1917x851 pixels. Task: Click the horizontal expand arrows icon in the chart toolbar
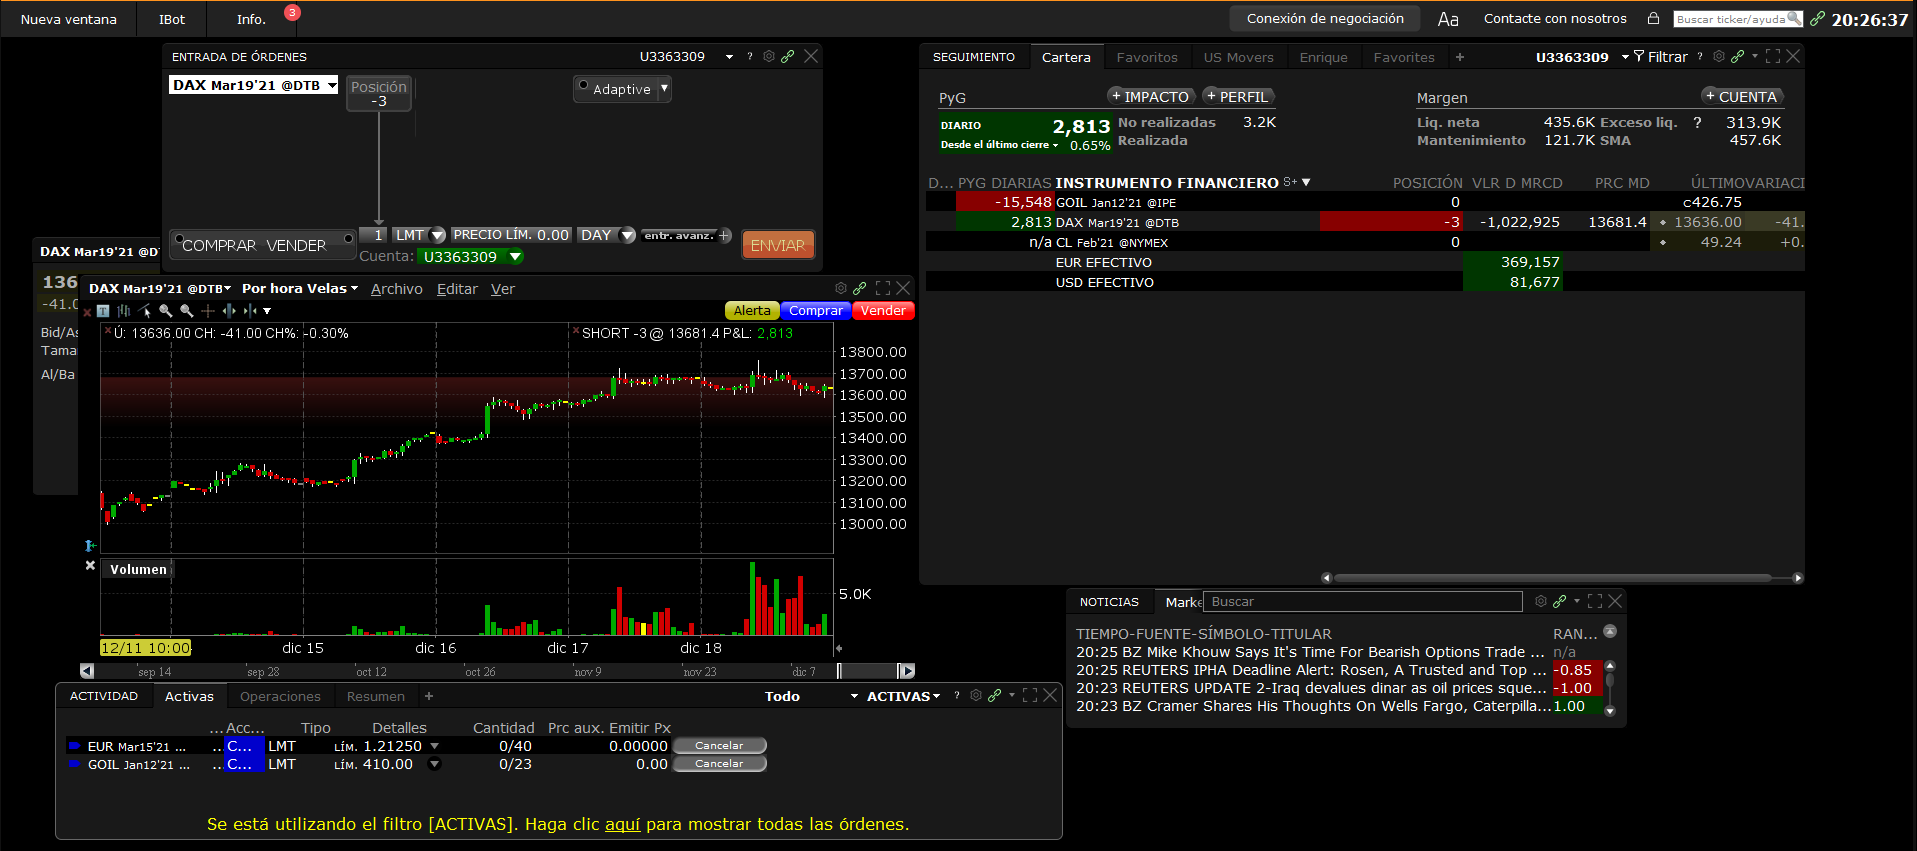click(229, 311)
